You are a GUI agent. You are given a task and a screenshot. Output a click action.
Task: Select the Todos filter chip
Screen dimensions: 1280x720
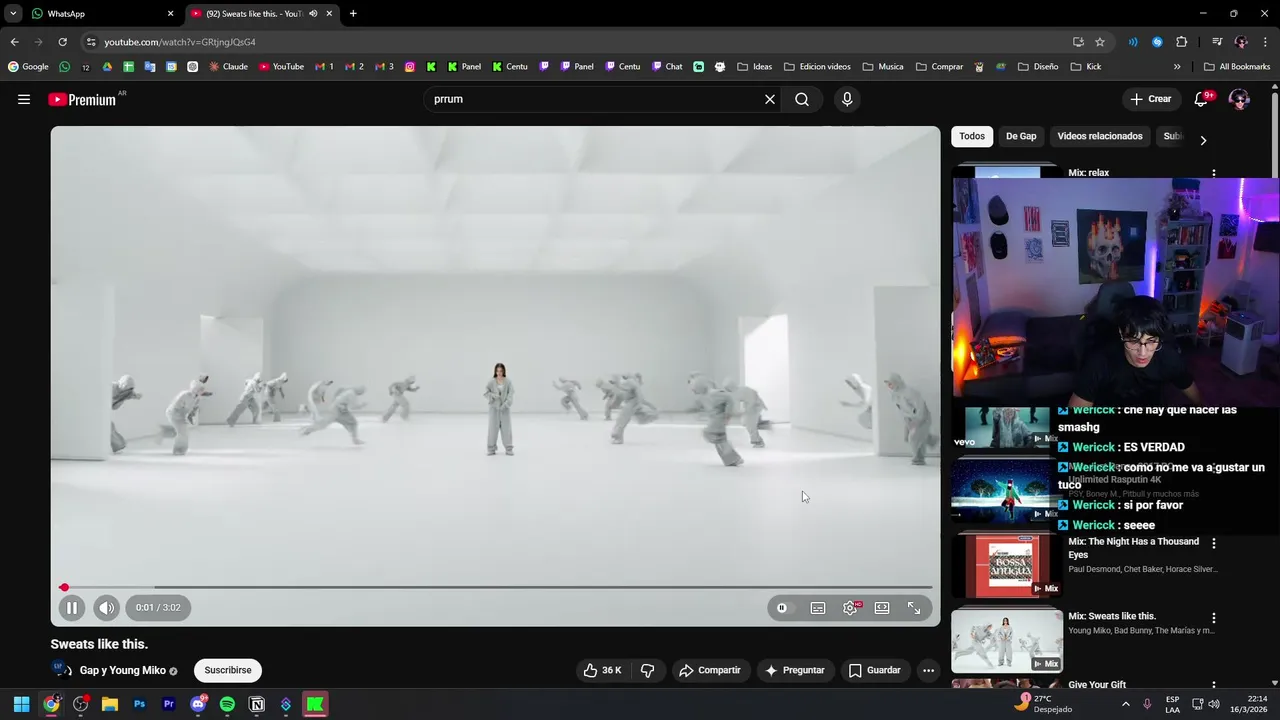coord(972,136)
